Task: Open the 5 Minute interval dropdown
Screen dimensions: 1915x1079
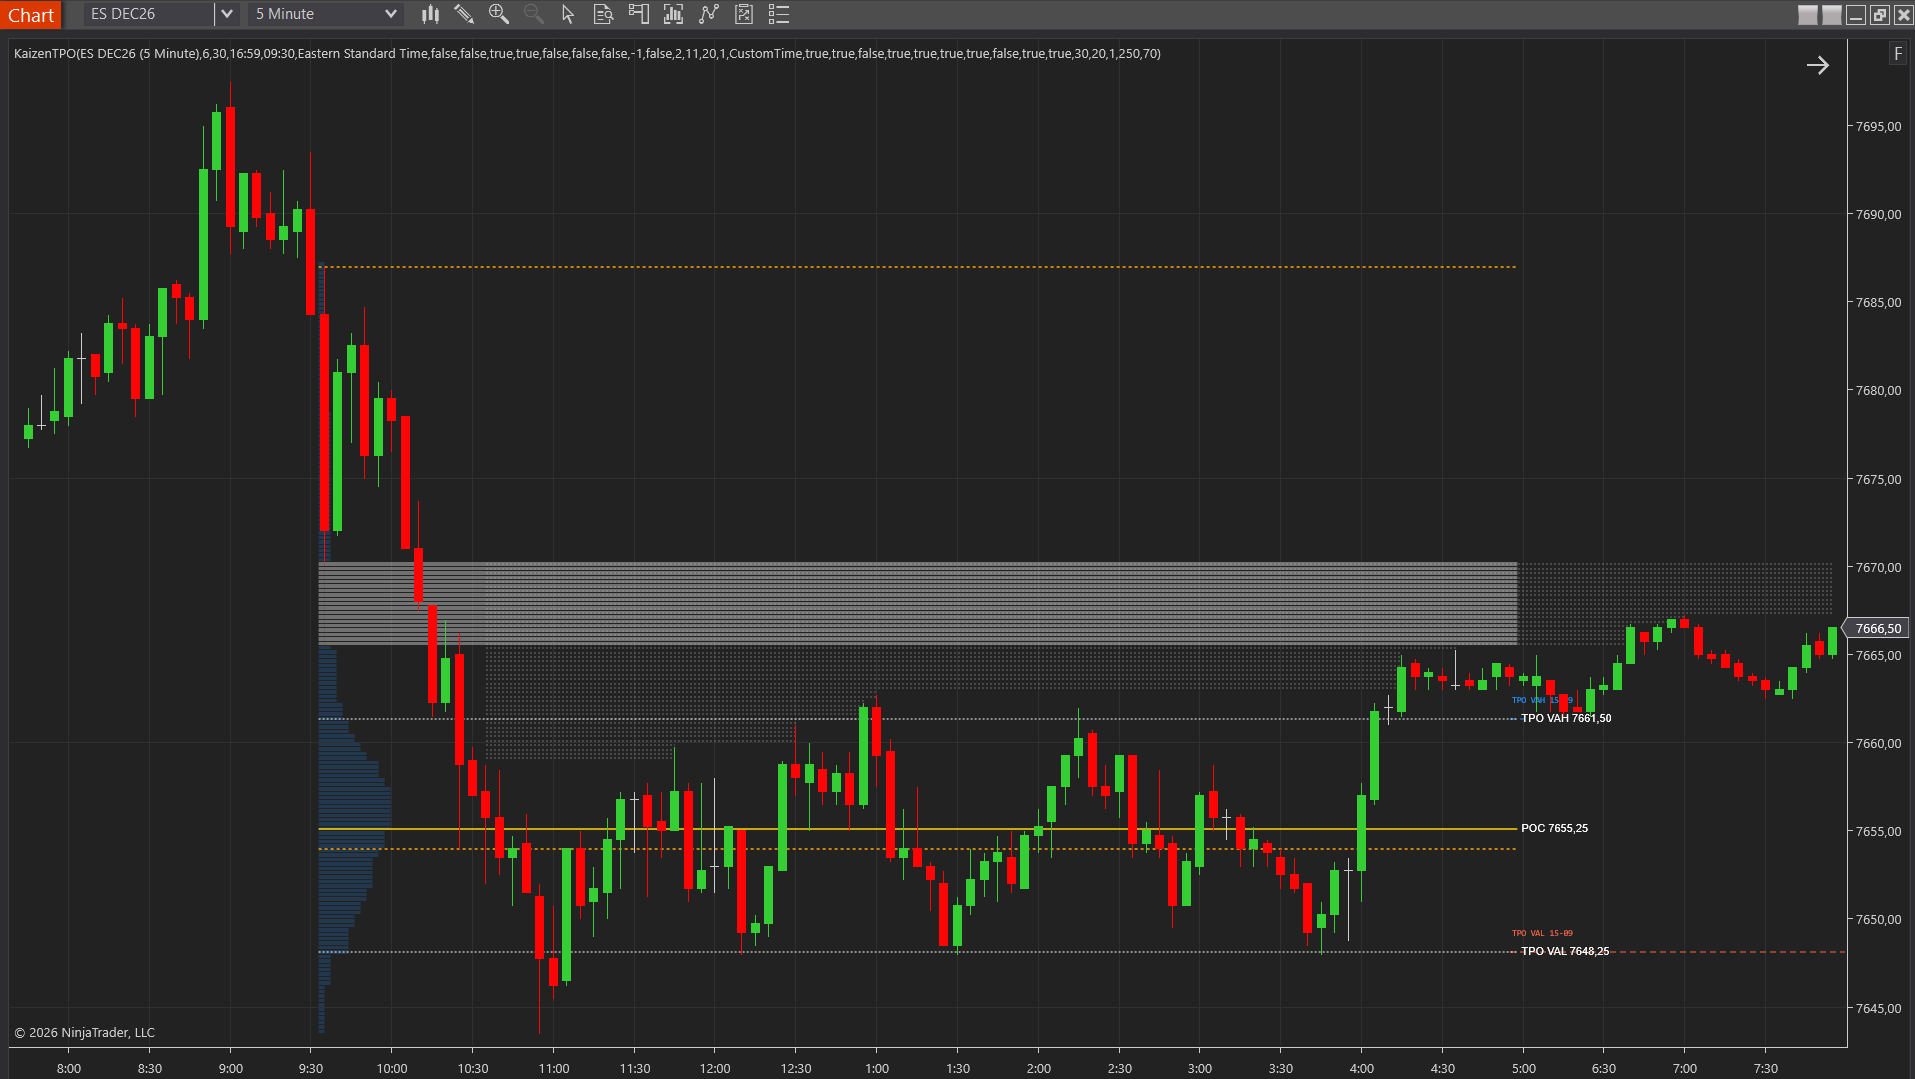Action: [x=325, y=14]
